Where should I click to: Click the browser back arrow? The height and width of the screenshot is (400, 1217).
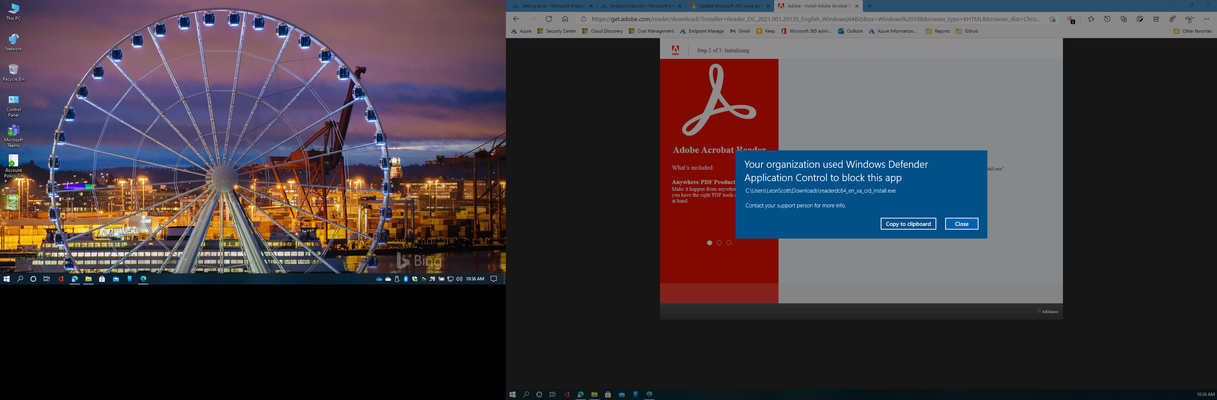(516, 19)
